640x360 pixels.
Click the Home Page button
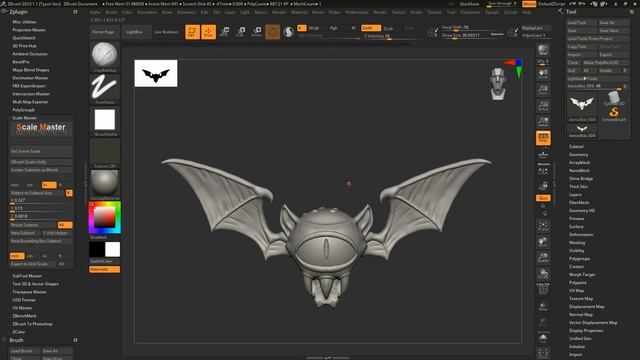(104, 32)
